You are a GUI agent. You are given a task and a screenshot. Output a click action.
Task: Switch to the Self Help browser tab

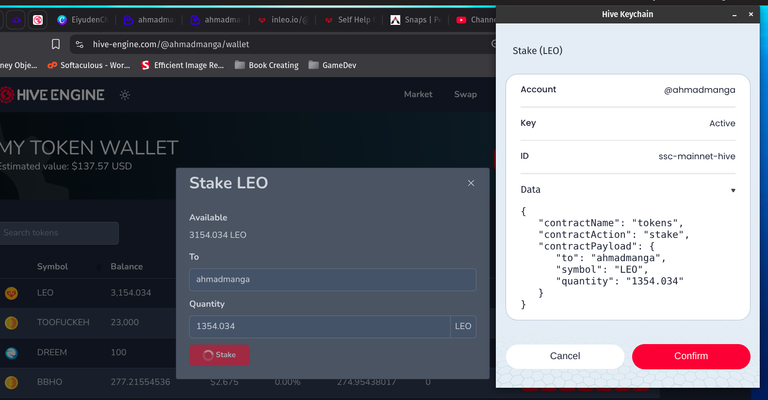coord(349,20)
